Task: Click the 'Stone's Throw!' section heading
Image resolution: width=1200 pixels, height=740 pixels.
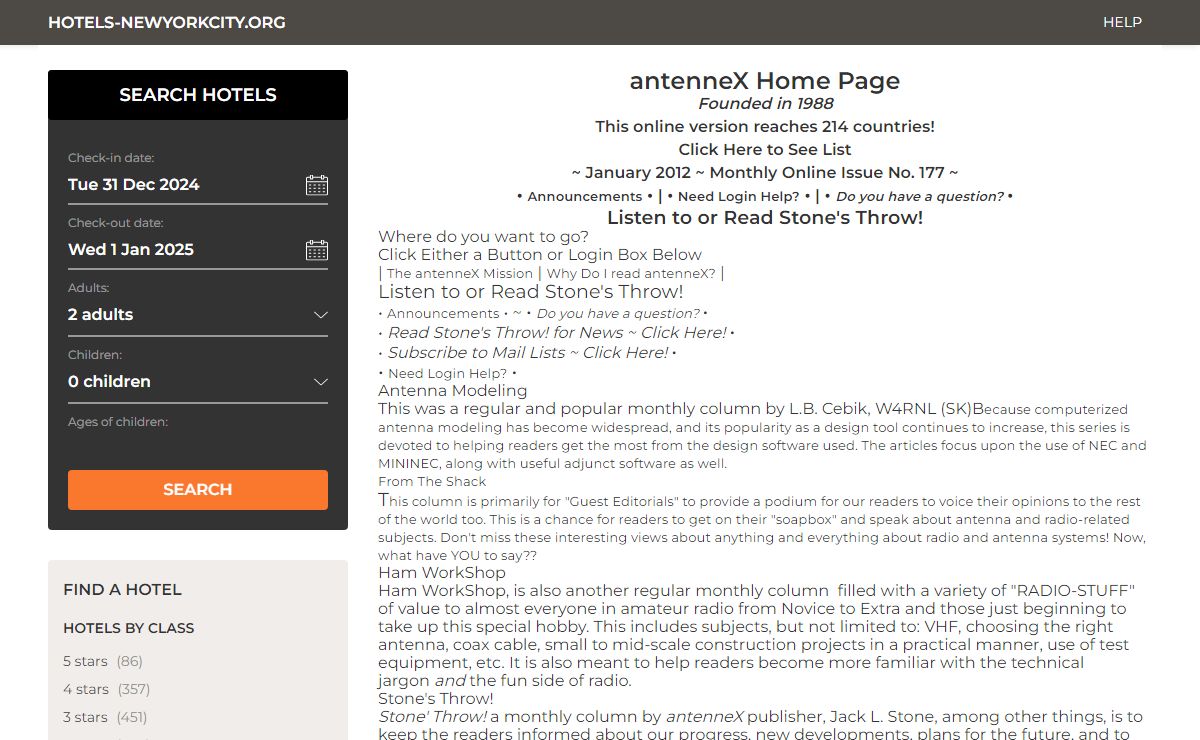Action: pos(436,699)
